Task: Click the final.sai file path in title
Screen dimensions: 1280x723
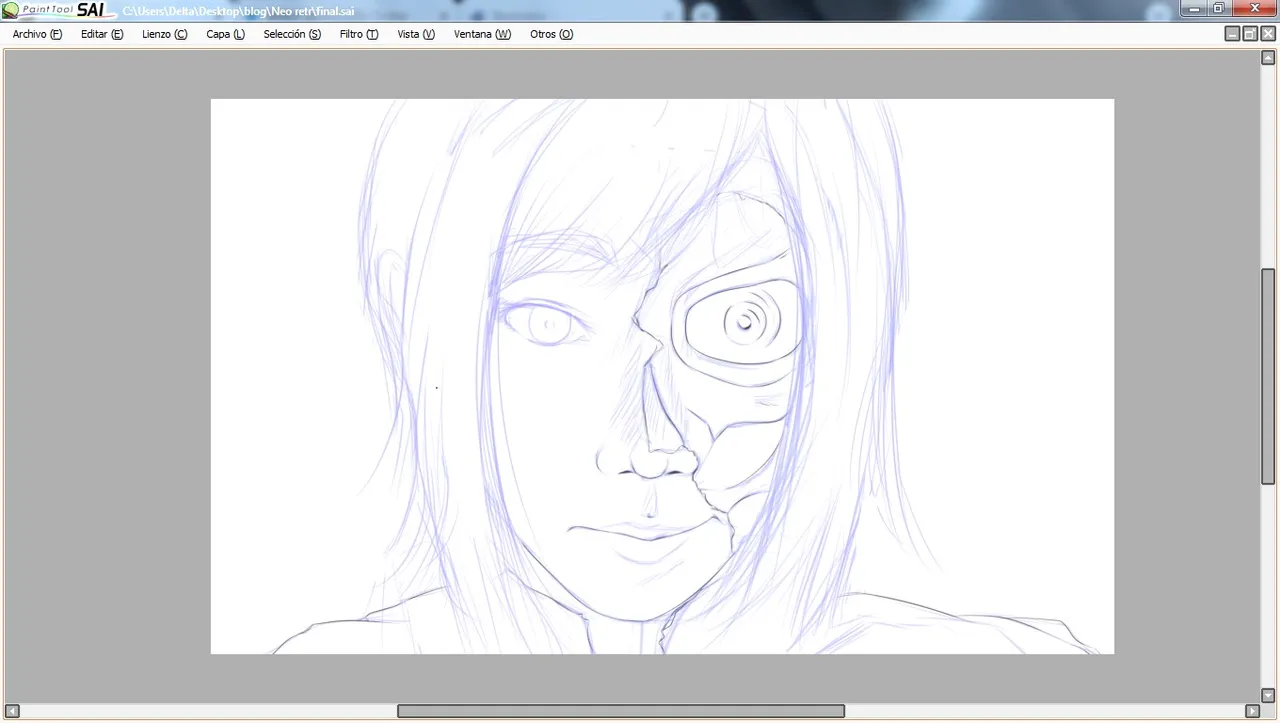Action: 238,12
